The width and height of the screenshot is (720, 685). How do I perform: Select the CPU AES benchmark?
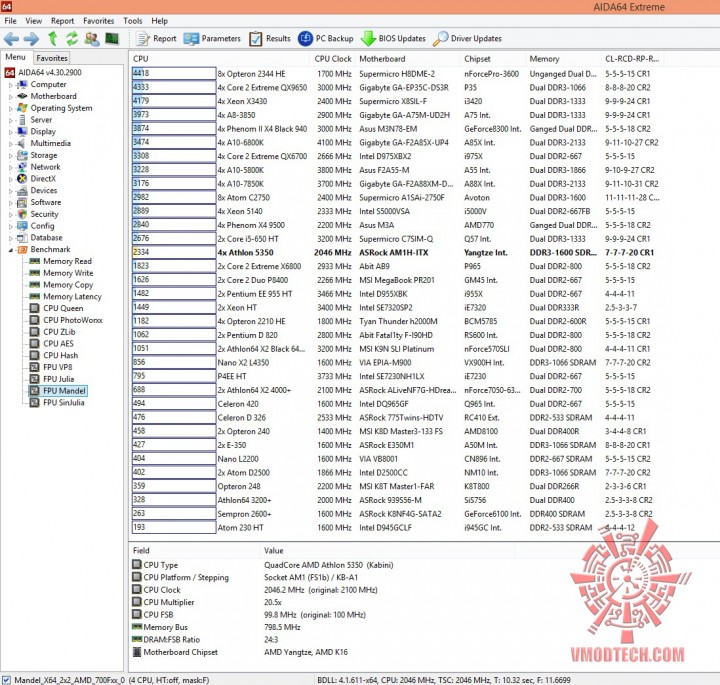pyautogui.click(x=58, y=343)
